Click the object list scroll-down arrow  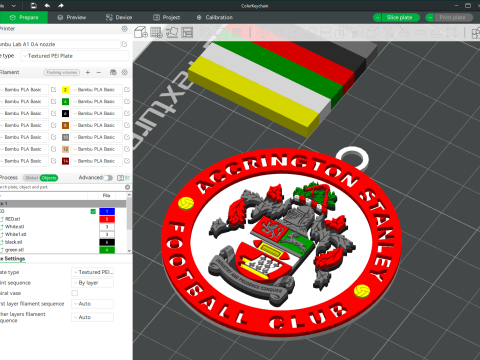[x=129, y=251]
